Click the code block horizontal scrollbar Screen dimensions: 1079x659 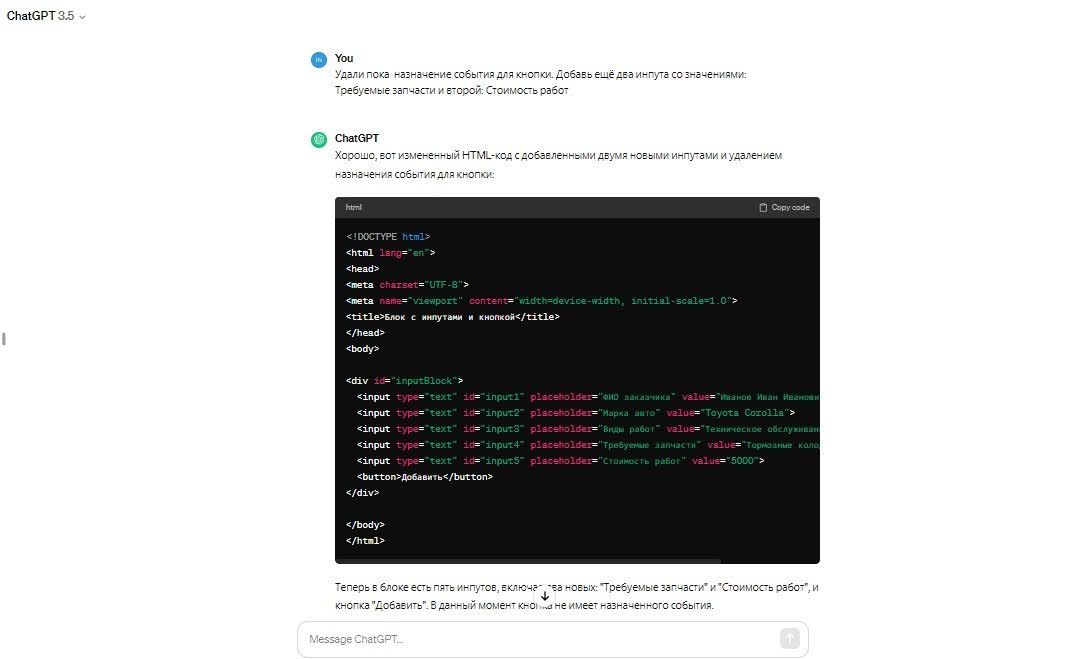click(x=528, y=561)
